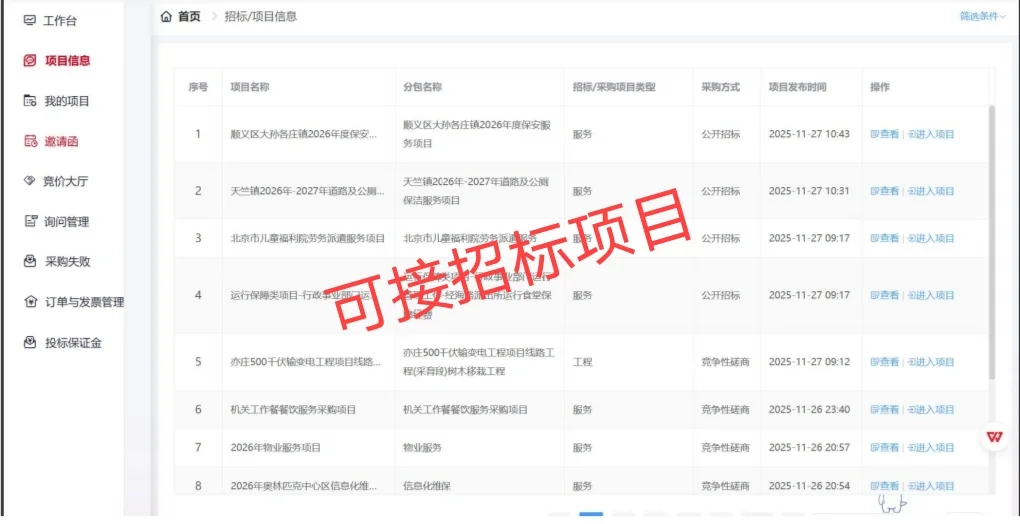Screen dimensions: 1020x524
Task: Click the date 2025-11-26 23:40
Action: click(809, 410)
